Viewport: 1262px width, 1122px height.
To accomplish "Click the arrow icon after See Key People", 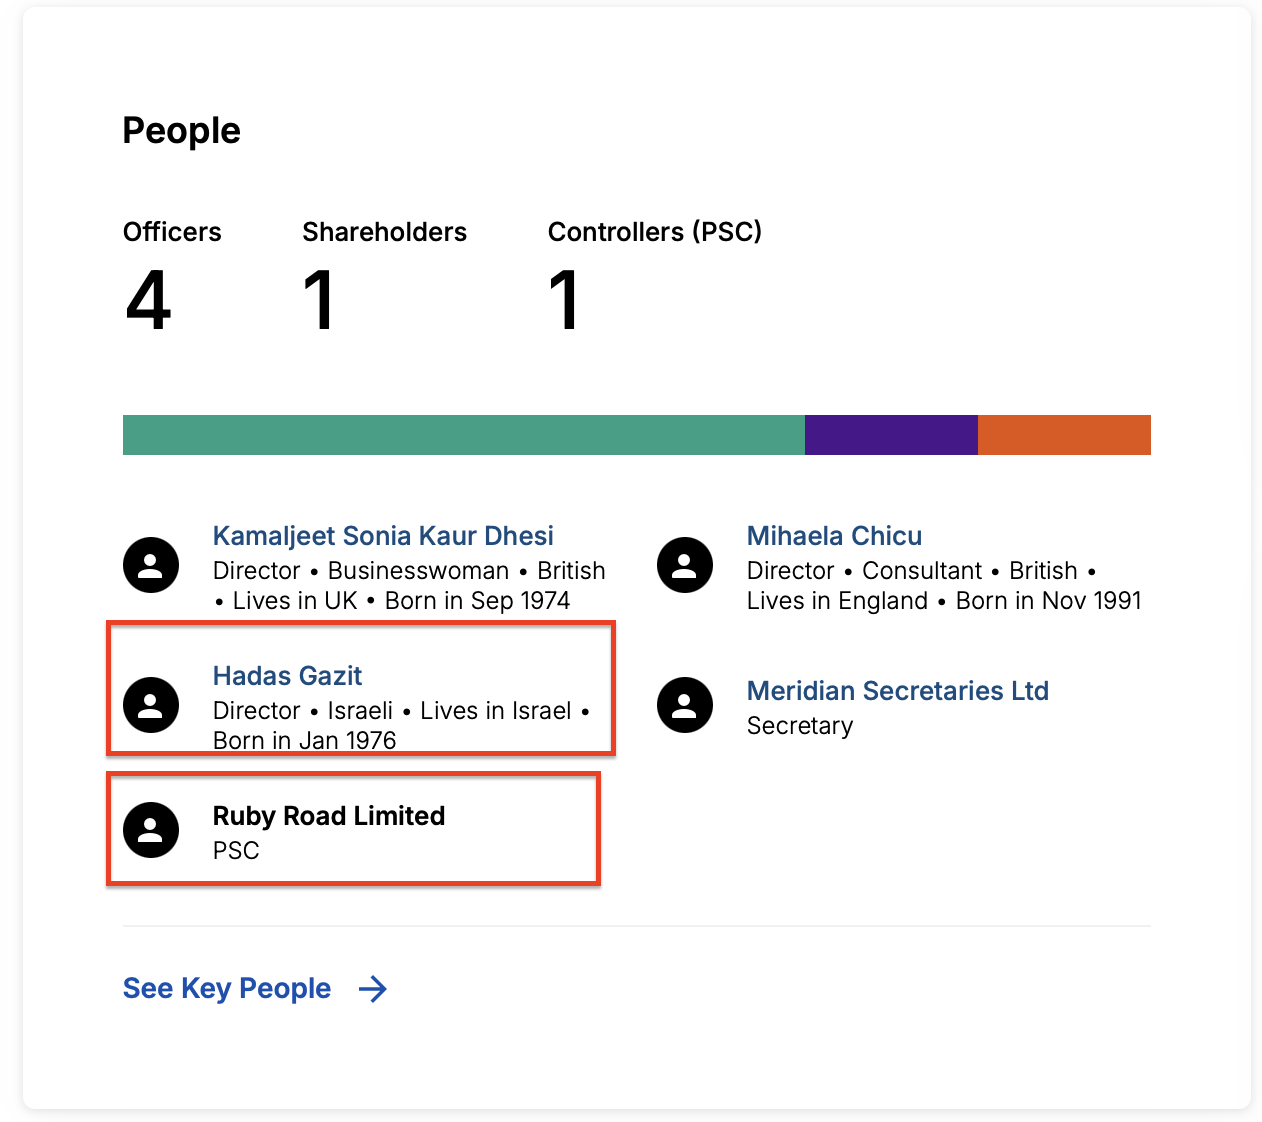I will coord(373,989).
